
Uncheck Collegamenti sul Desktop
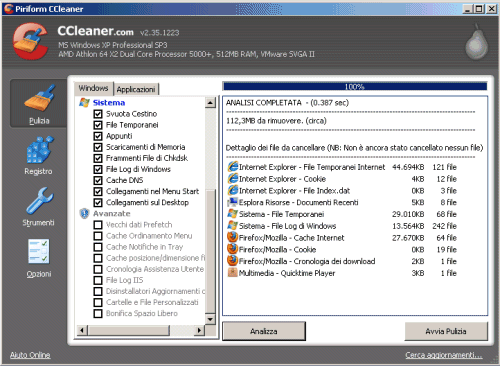[x=98, y=202]
